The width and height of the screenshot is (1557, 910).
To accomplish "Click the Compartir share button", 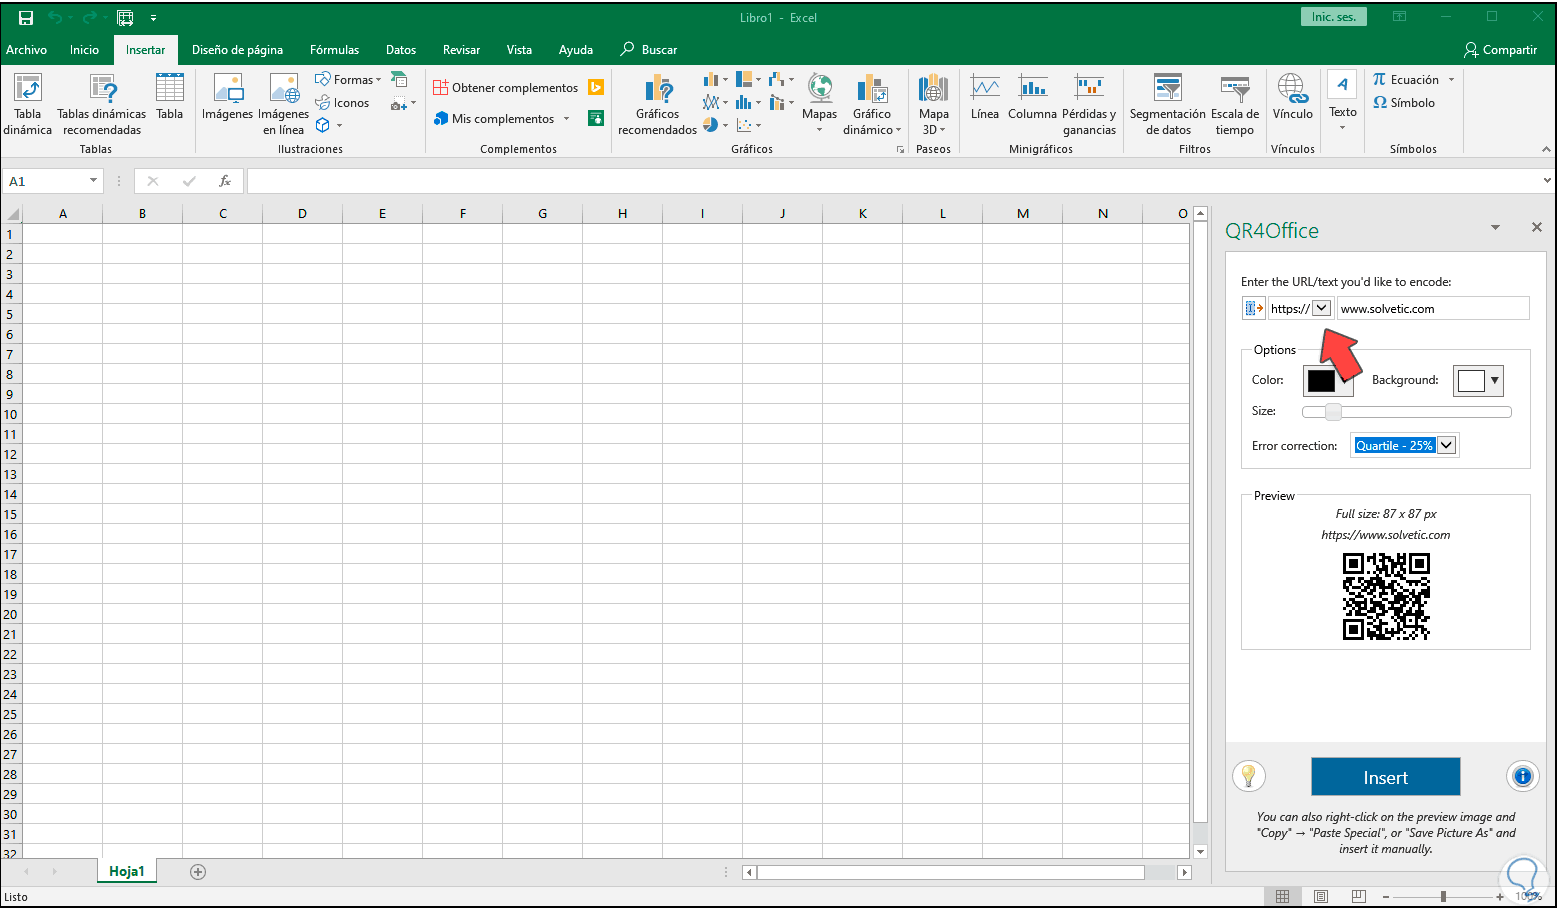I will [1500, 50].
